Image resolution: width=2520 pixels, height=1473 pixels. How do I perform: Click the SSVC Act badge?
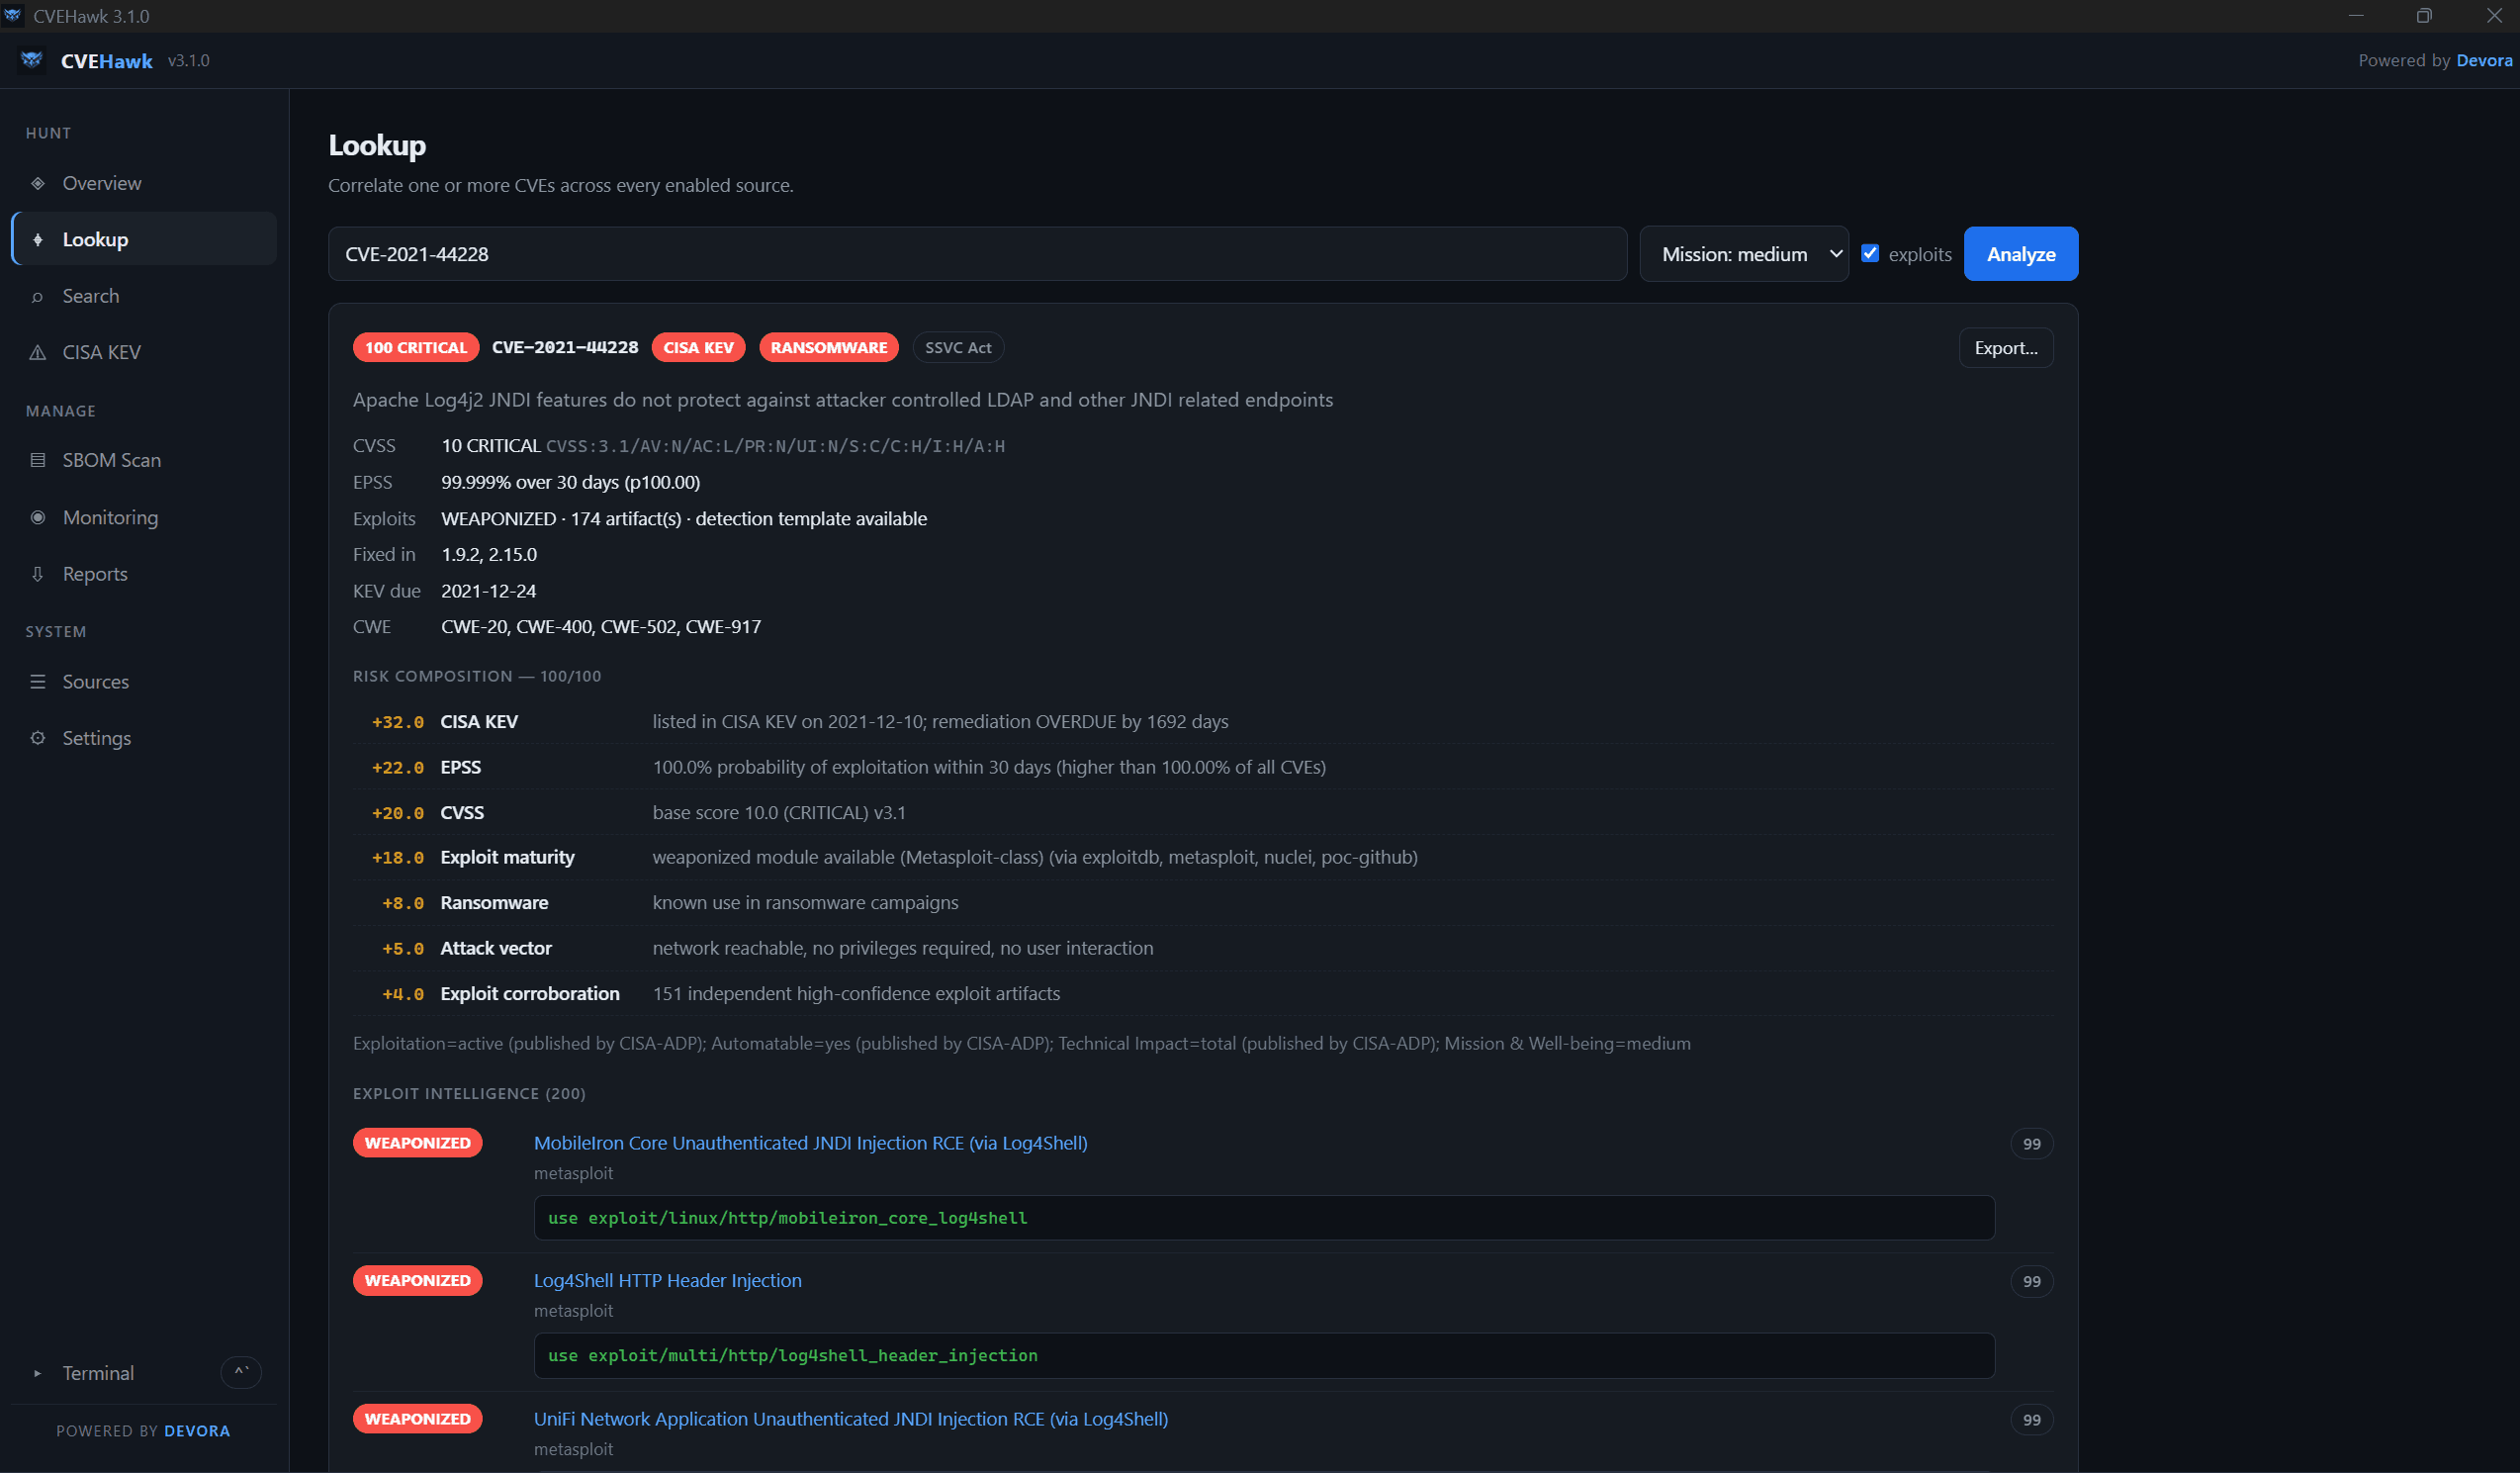(x=958, y=347)
